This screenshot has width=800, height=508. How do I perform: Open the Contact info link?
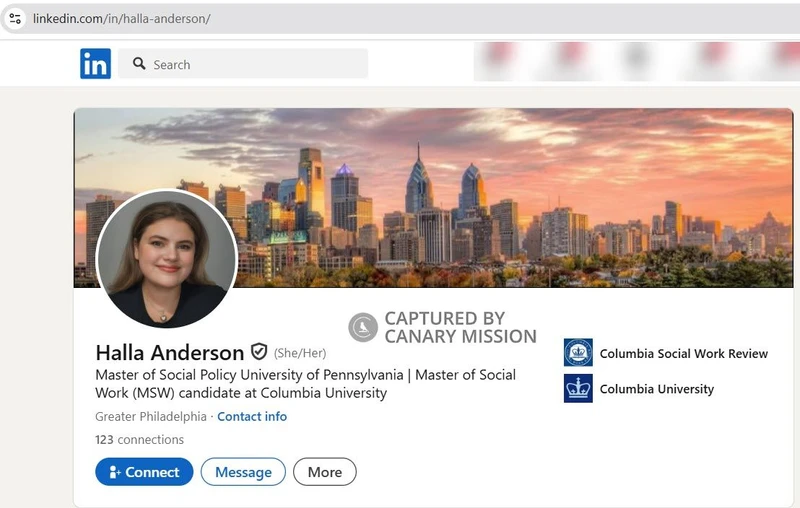pyautogui.click(x=252, y=417)
